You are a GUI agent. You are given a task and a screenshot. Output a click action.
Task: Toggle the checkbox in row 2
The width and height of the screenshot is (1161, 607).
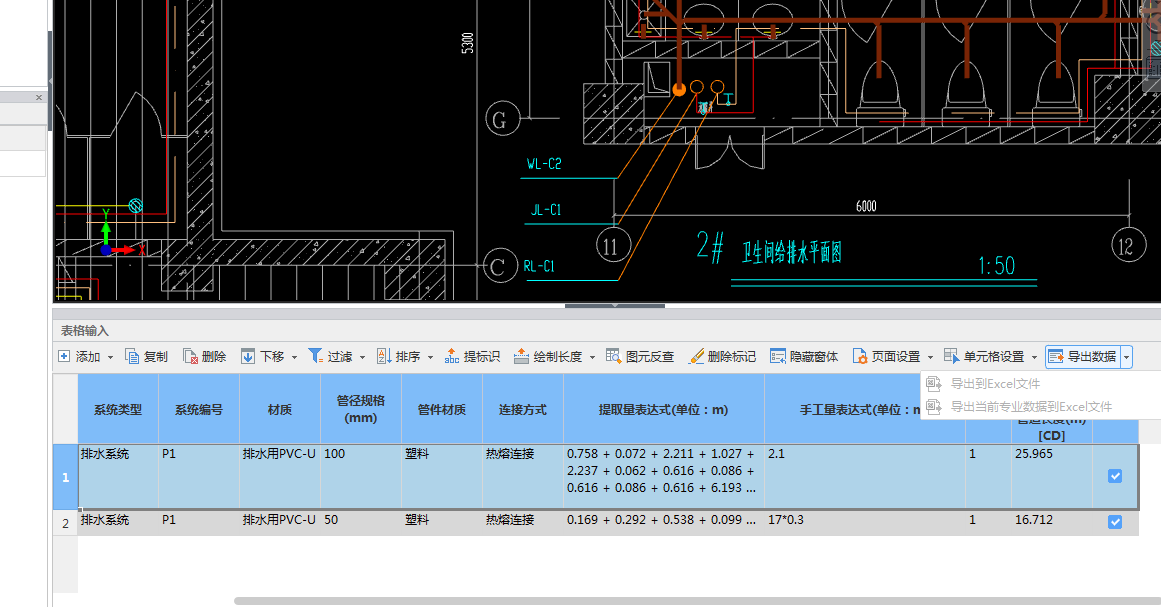(1115, 522)
